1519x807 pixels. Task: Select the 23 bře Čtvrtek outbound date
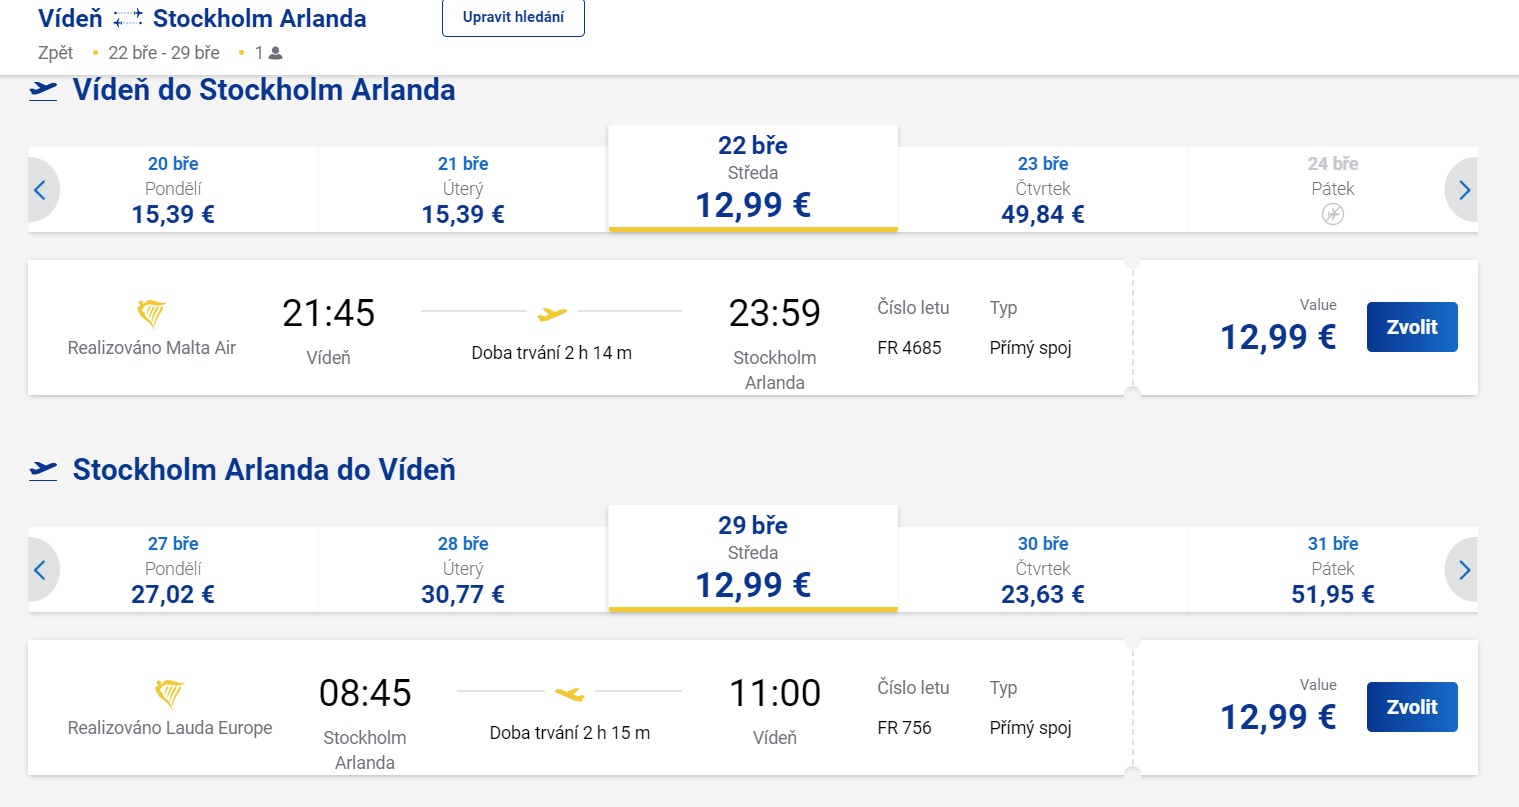point(1043,189)
